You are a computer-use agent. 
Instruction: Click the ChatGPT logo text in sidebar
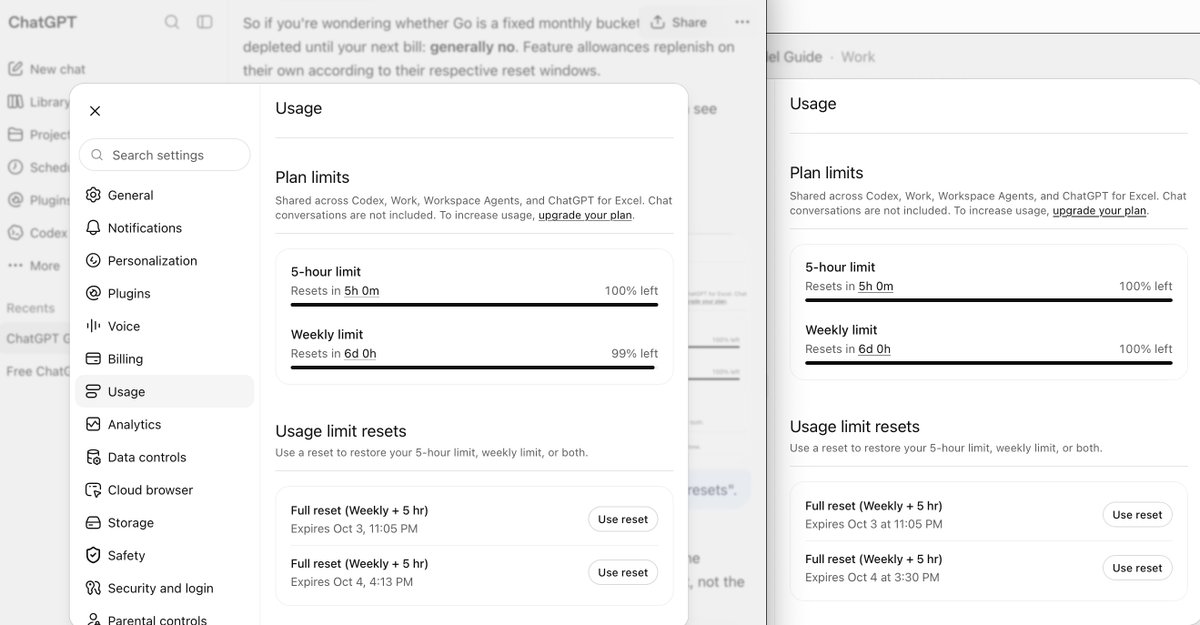click(42, 22)
